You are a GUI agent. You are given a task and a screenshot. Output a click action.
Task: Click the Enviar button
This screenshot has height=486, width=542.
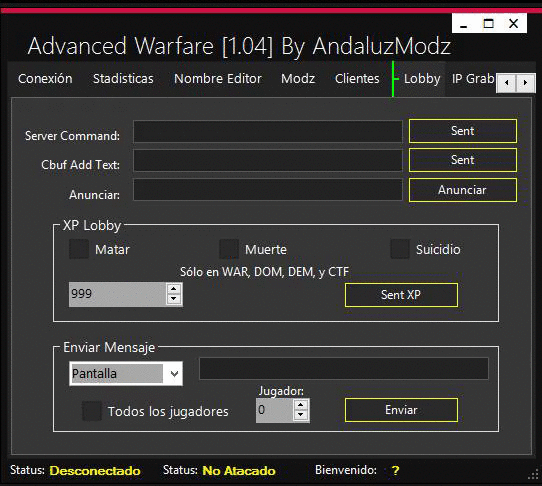click(401, 410)
